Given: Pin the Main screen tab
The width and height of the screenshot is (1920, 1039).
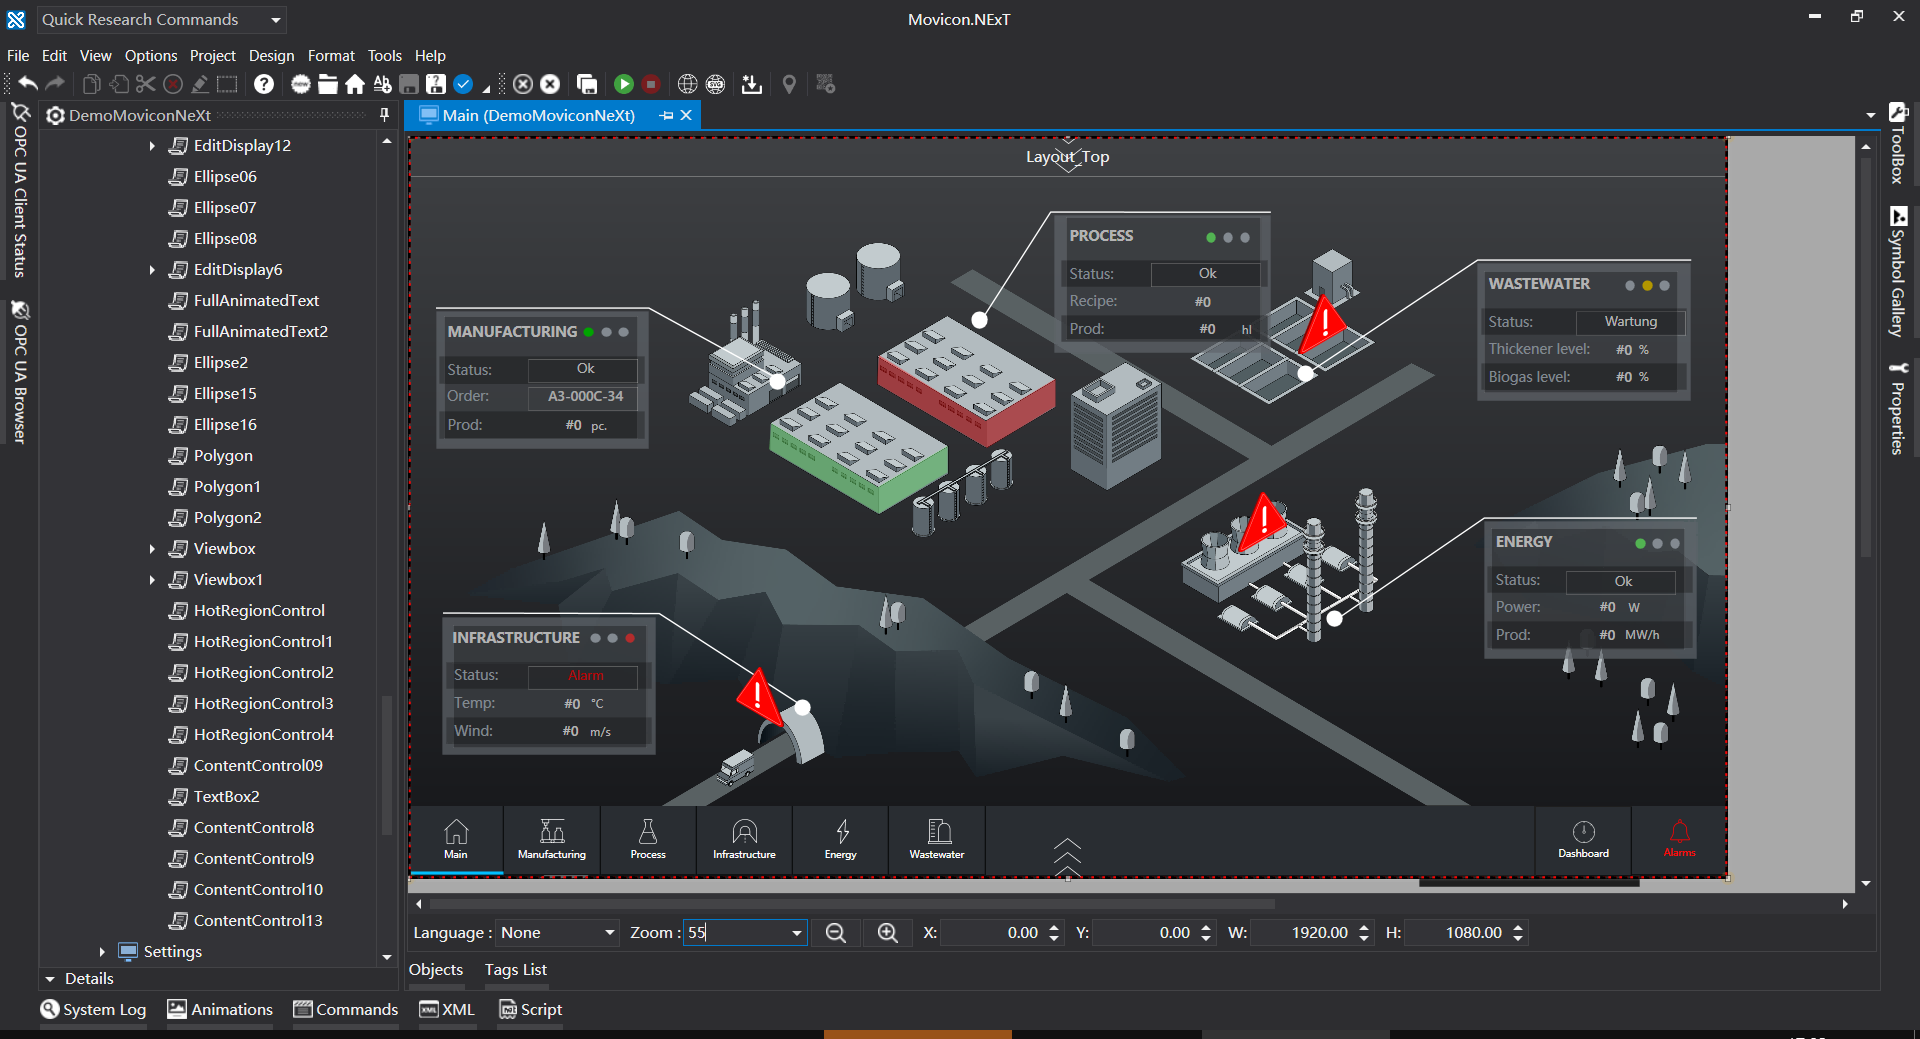Looking at the screenshot, I should 667,116.
